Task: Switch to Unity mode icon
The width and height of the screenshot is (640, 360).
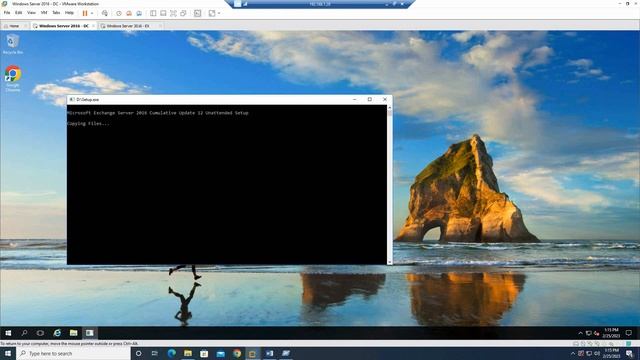Action: pyautogui.click(x=184, y=13)
